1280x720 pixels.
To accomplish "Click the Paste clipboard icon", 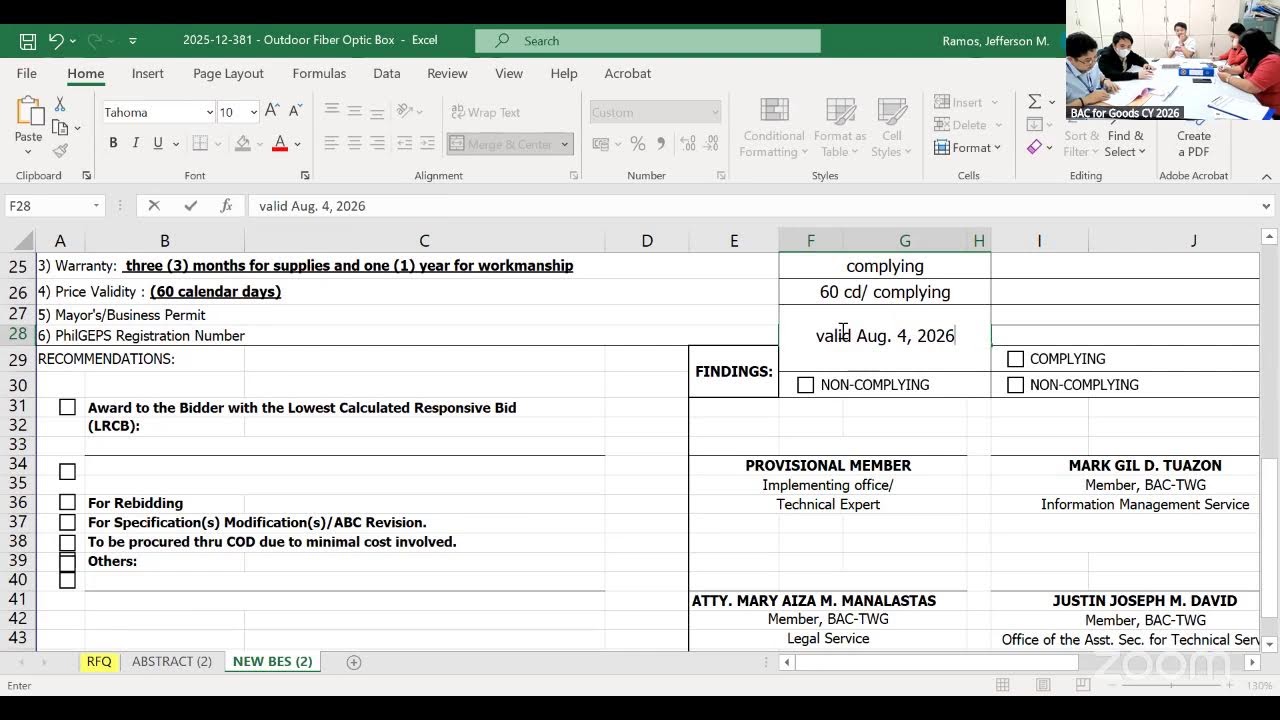I will point(28,113).
